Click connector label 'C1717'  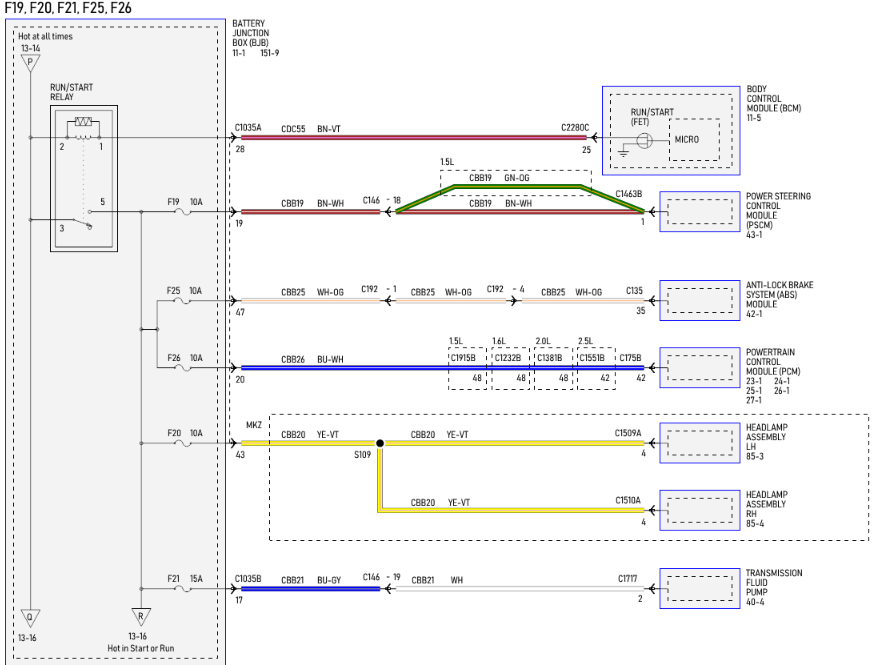627,579
